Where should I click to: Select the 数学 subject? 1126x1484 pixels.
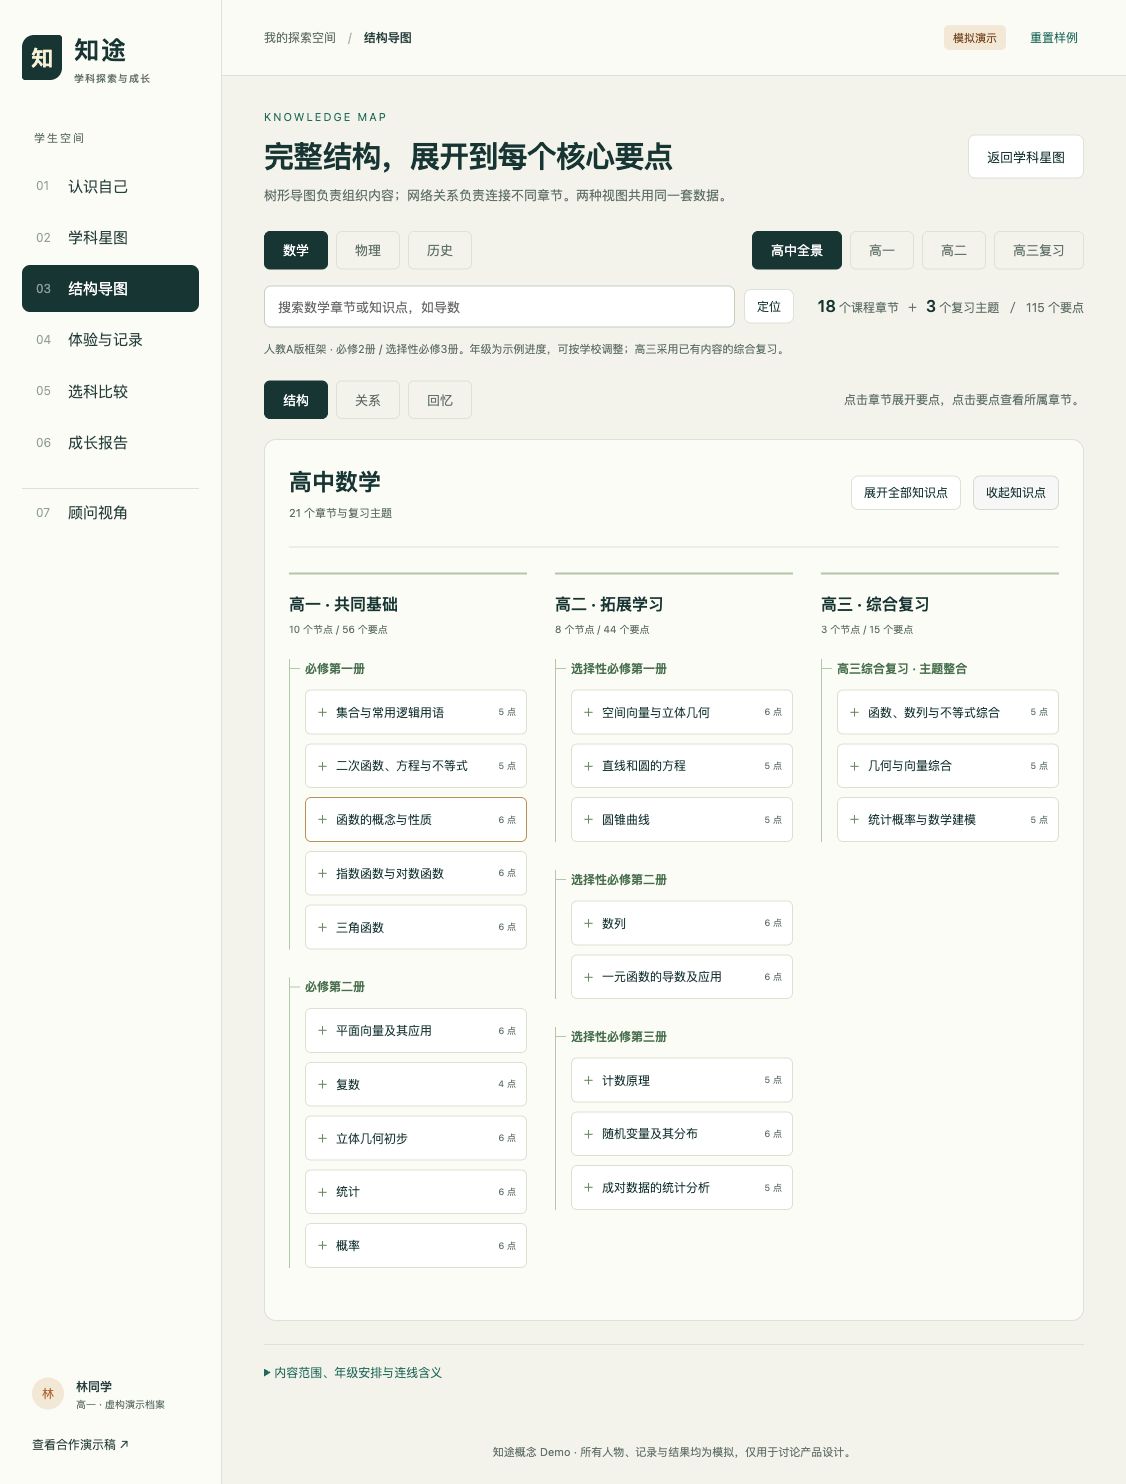pos(296,250)
